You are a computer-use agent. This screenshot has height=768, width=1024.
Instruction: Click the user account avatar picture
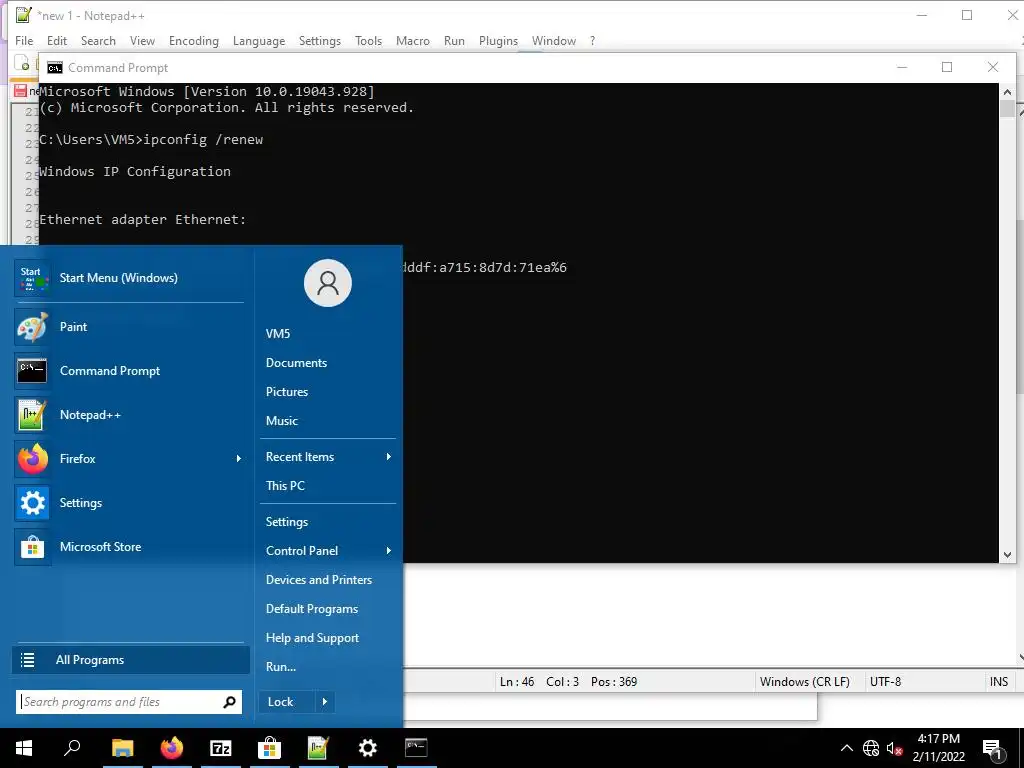328,283
